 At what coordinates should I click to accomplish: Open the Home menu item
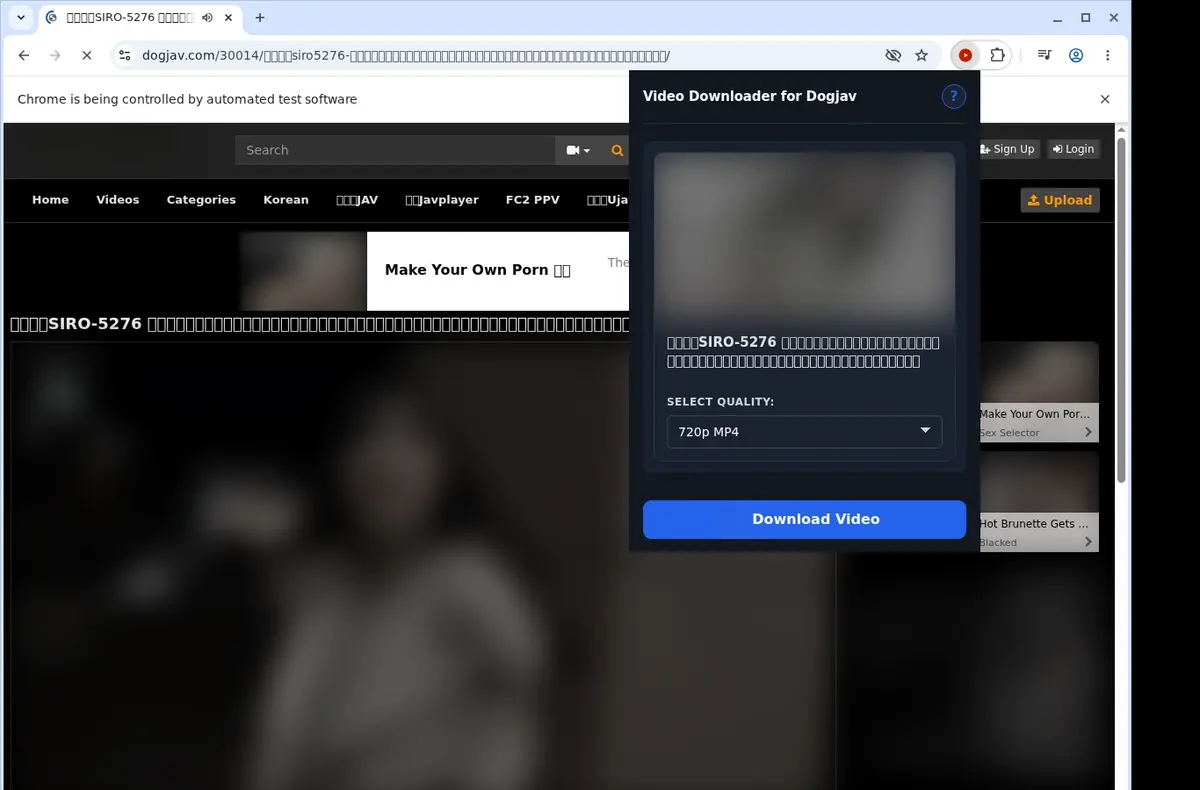tap(50, 200)
